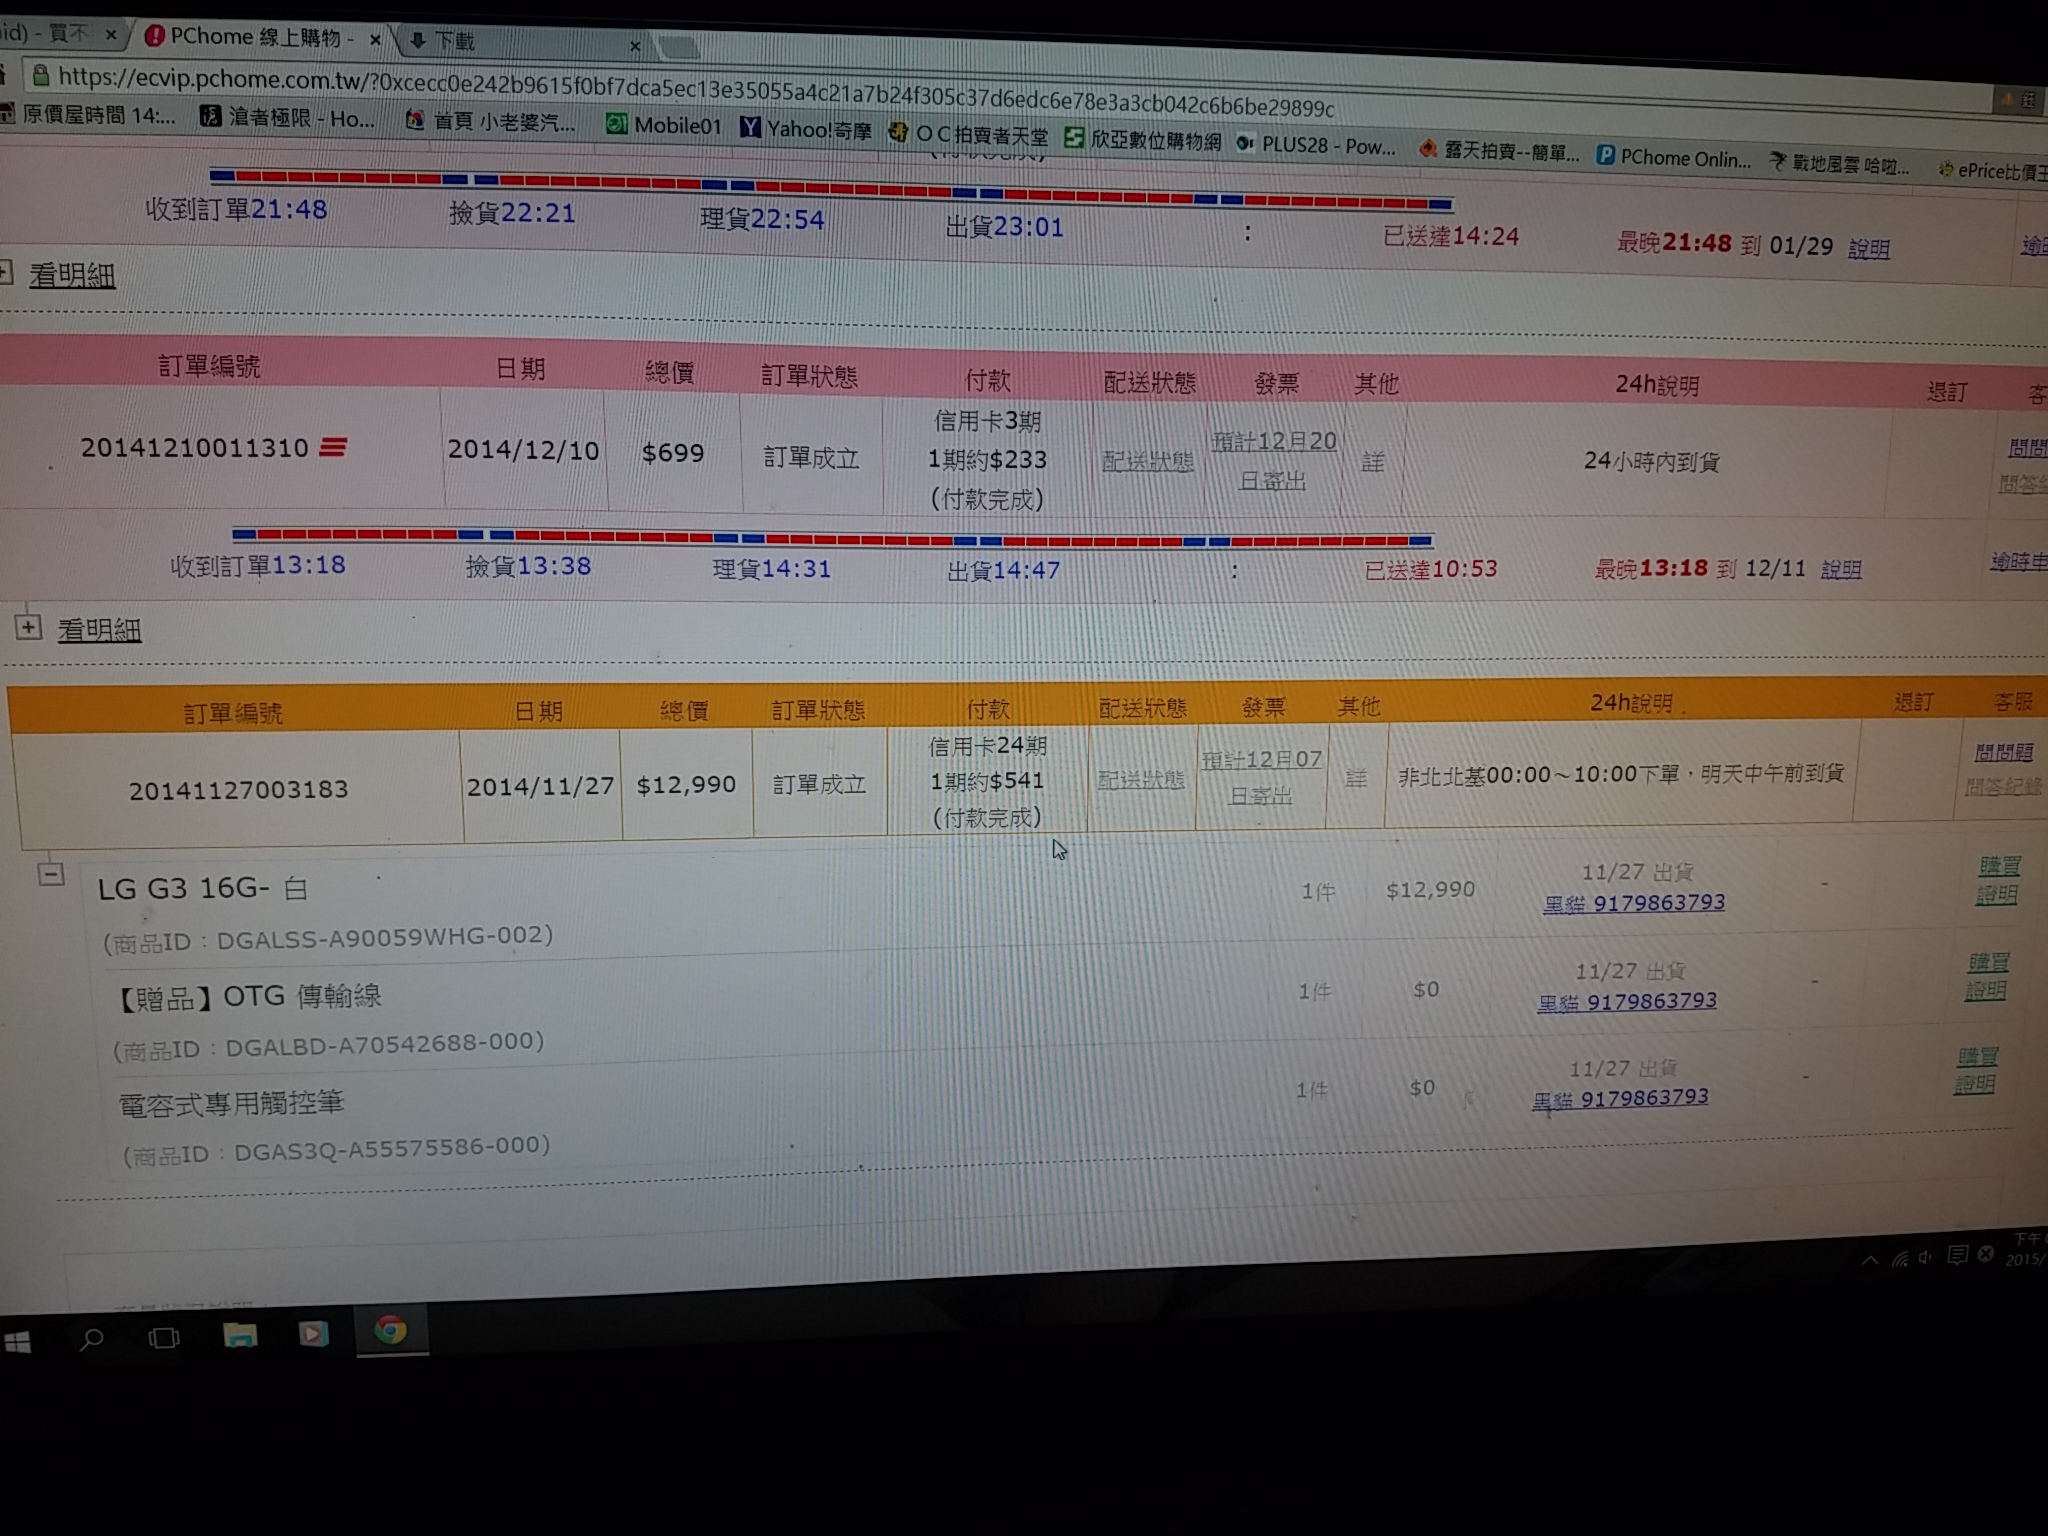Expand plus box beside top 看明細
The height and width of the screenshot is (1536, 2048).
[5, 272]
